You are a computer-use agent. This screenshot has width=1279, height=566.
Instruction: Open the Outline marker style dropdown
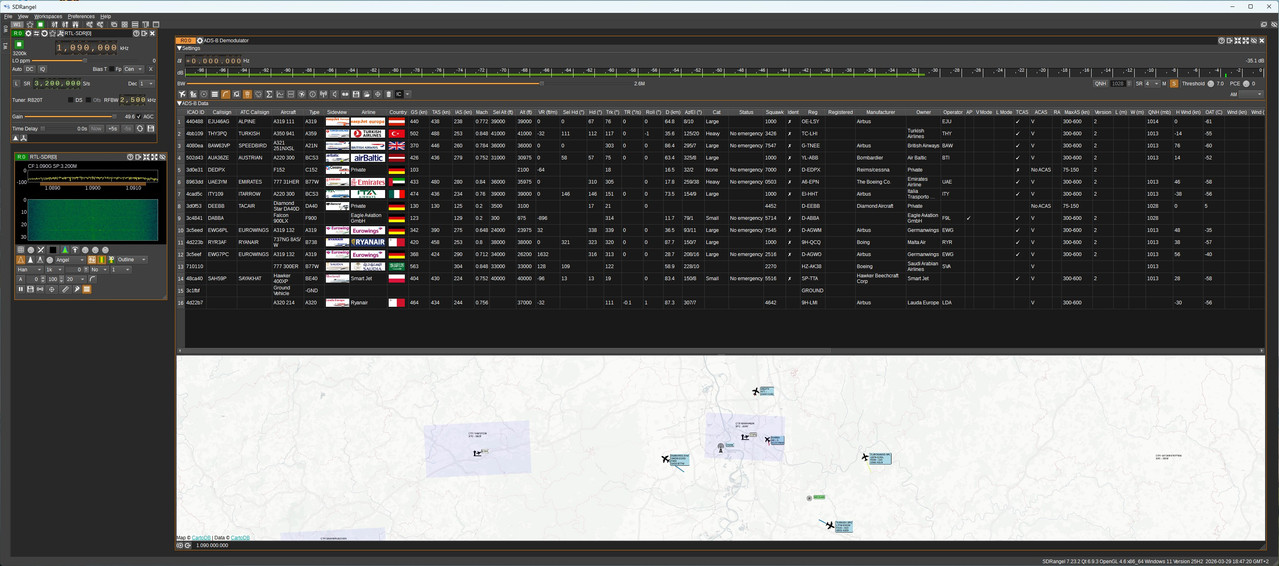(x=132, y=259)
